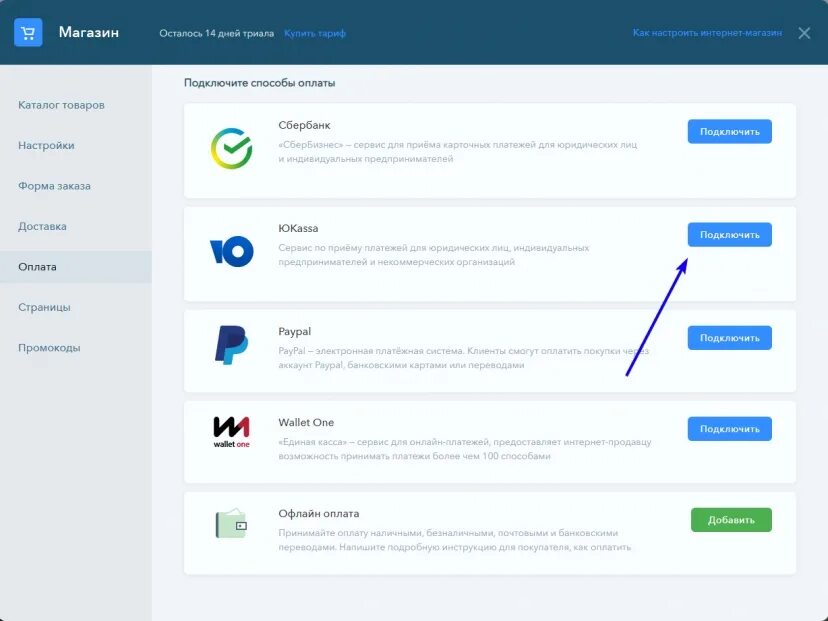The height and width of the screenshot is (621, 828).
Task: Click the shopping cart store icon
Action: 28,33
